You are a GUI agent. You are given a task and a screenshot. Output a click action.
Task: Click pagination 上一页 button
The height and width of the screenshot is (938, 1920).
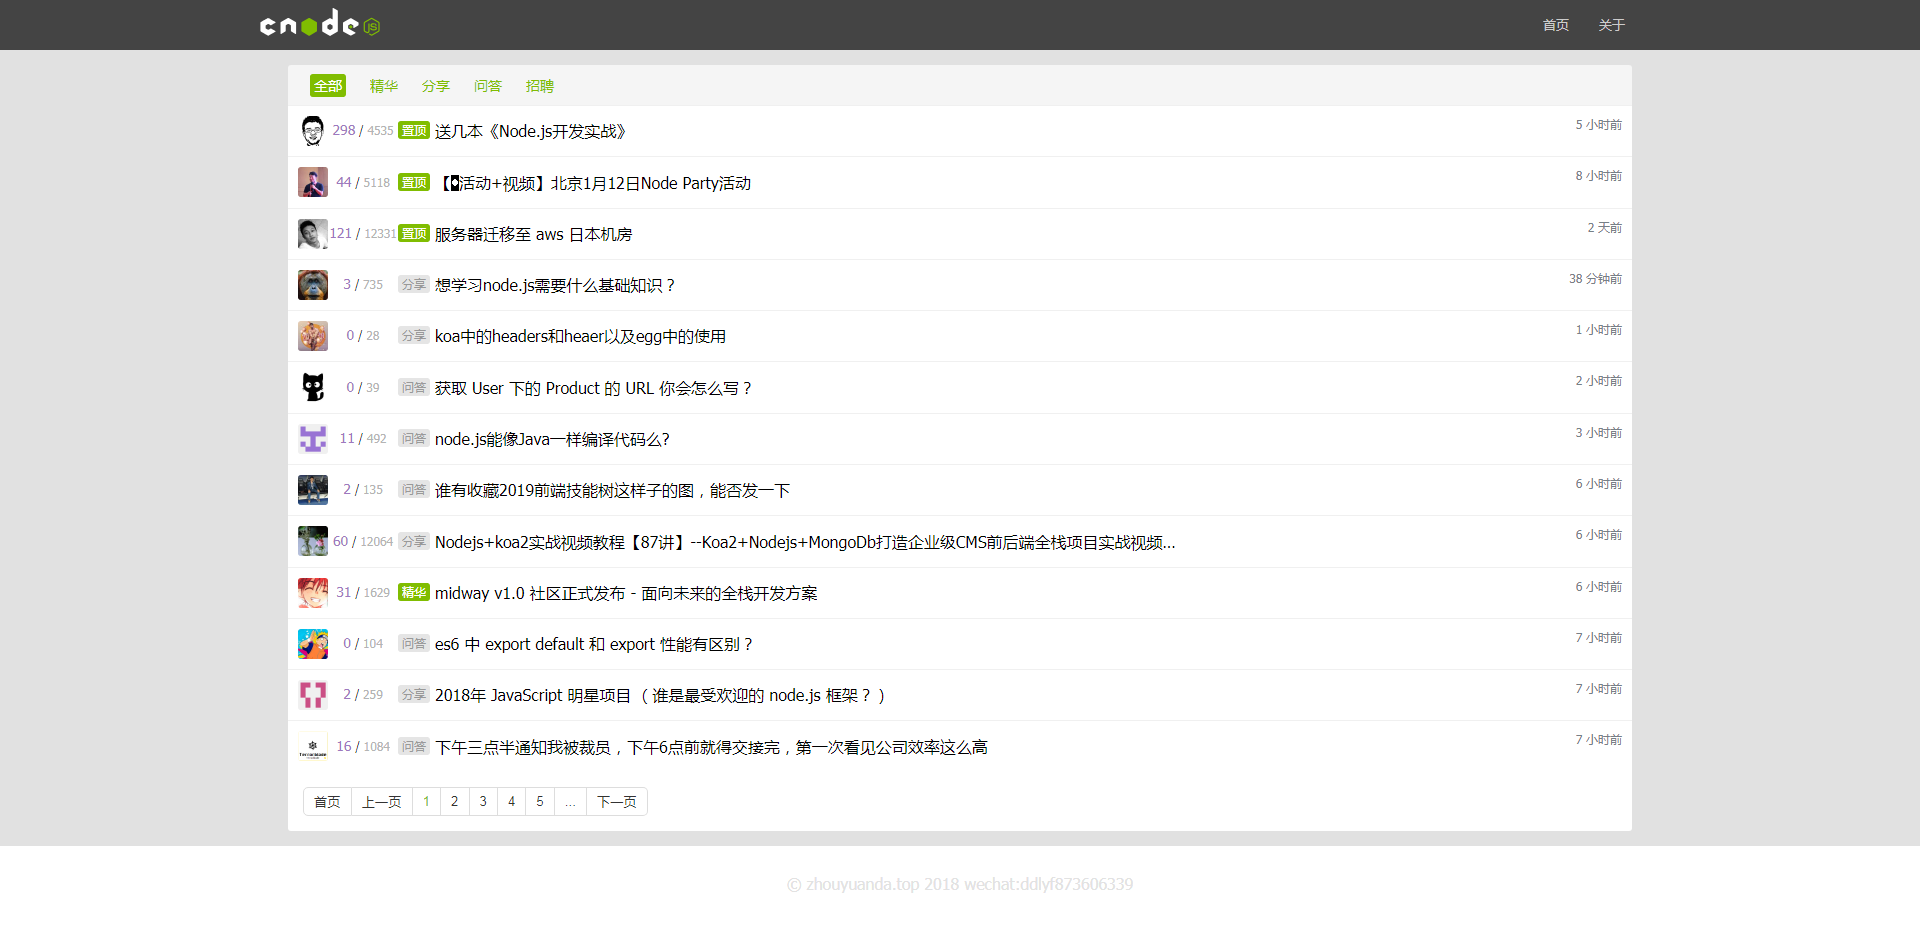(x=381, y=802)
